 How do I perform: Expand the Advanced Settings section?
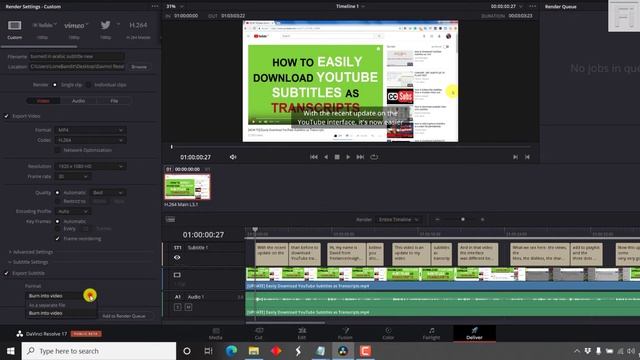[x=31, y=252]
